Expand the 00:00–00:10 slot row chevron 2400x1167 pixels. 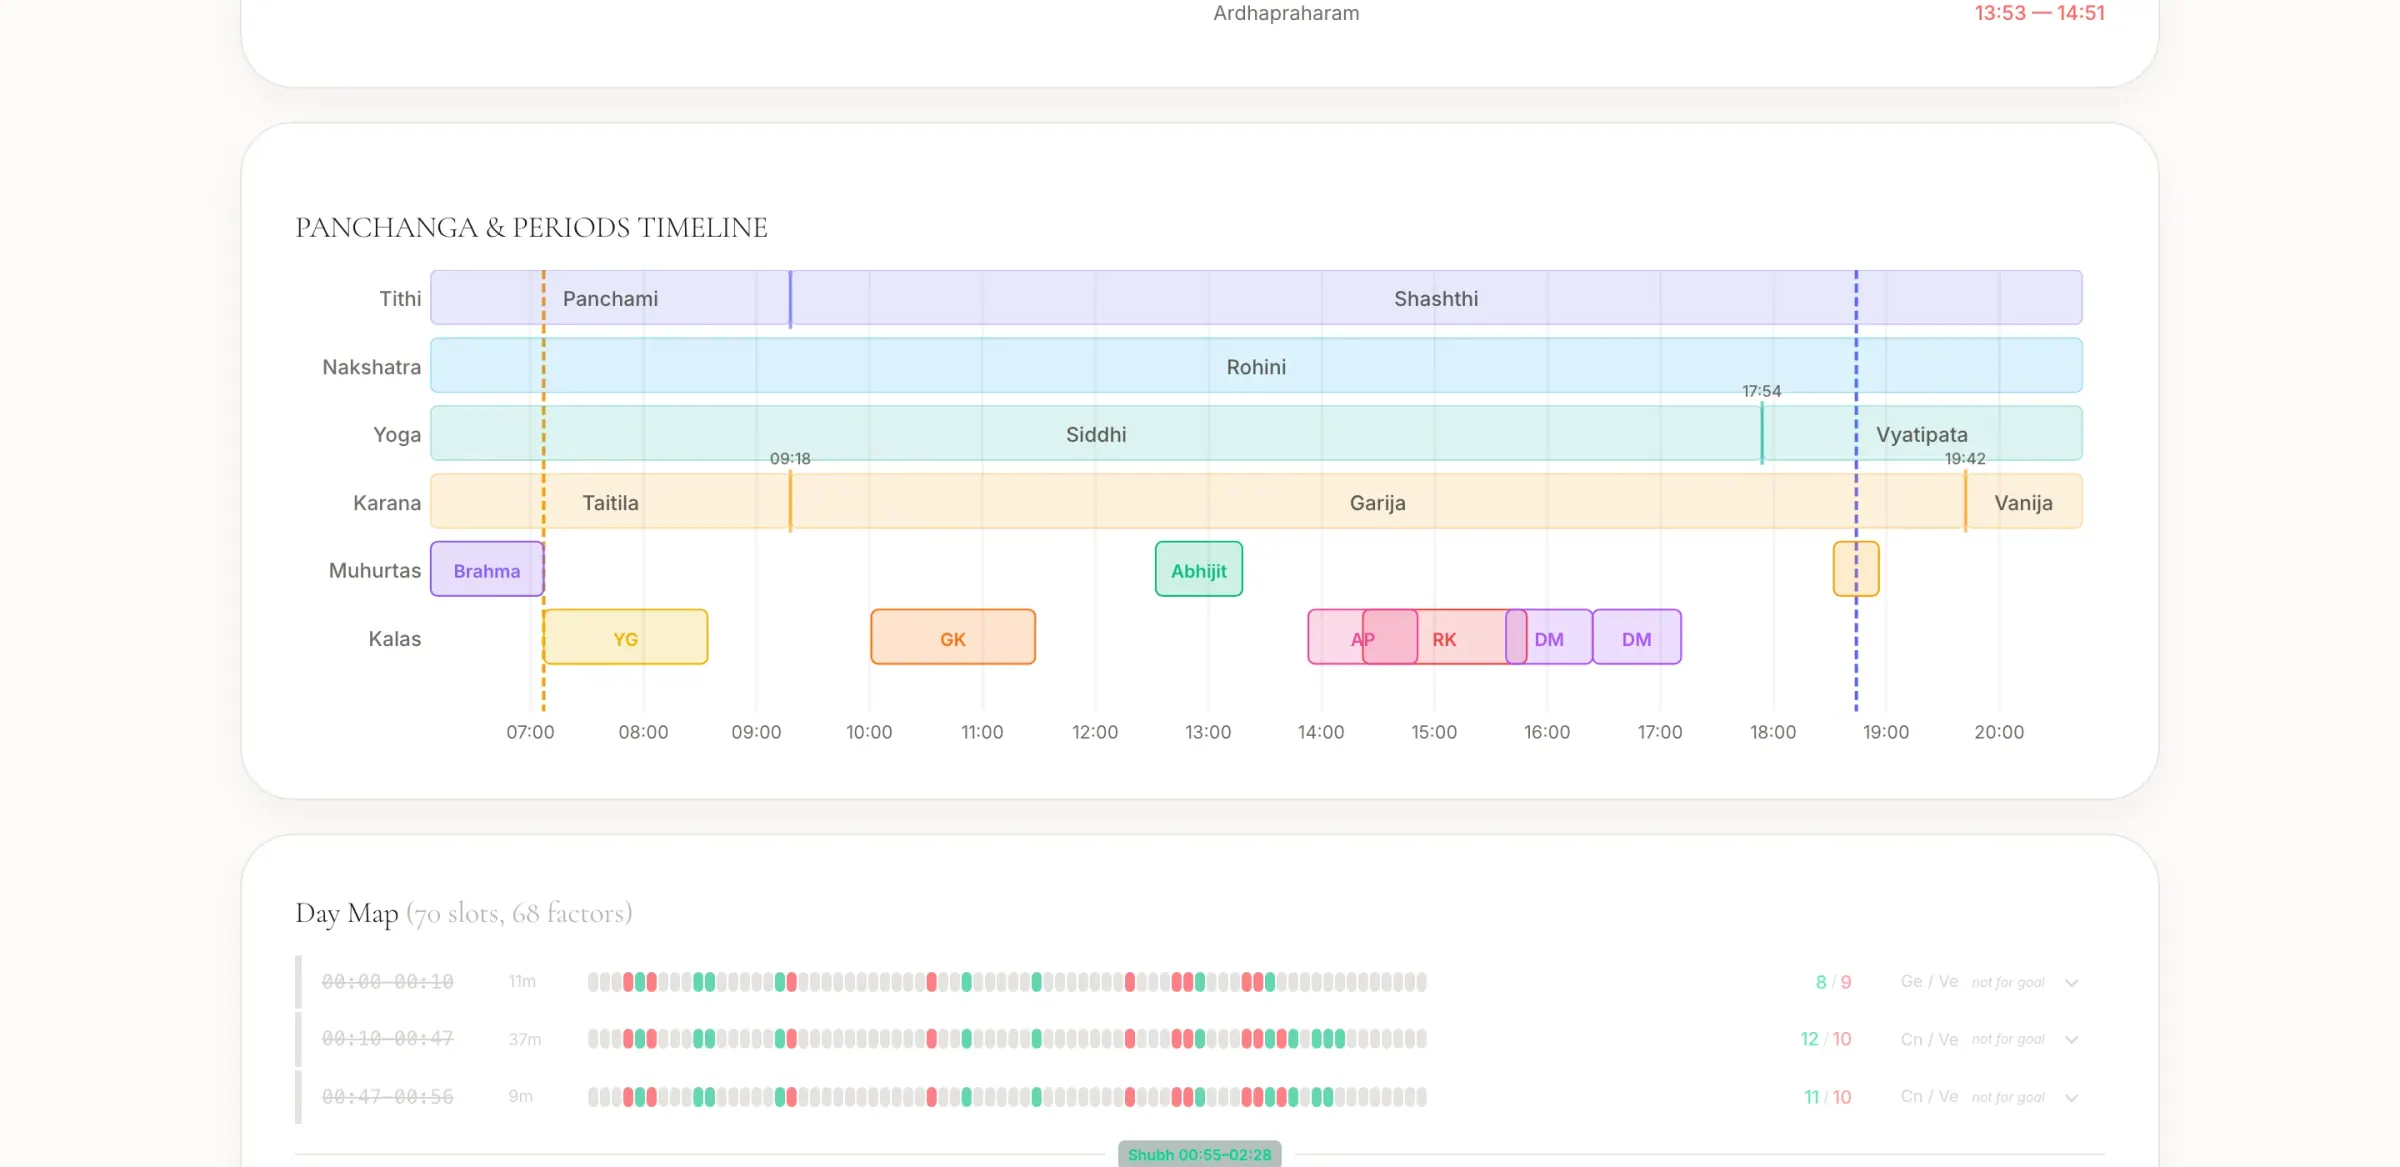[2071, 983]
